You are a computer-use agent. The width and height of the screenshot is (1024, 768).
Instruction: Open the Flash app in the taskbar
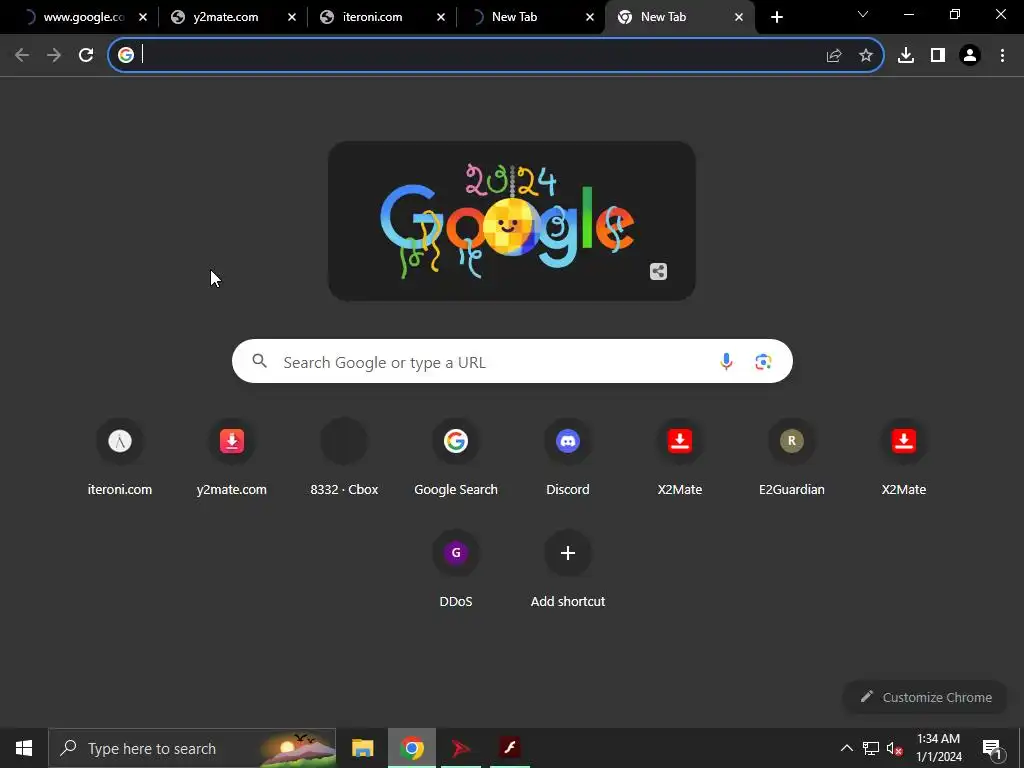tap(510, 748)
